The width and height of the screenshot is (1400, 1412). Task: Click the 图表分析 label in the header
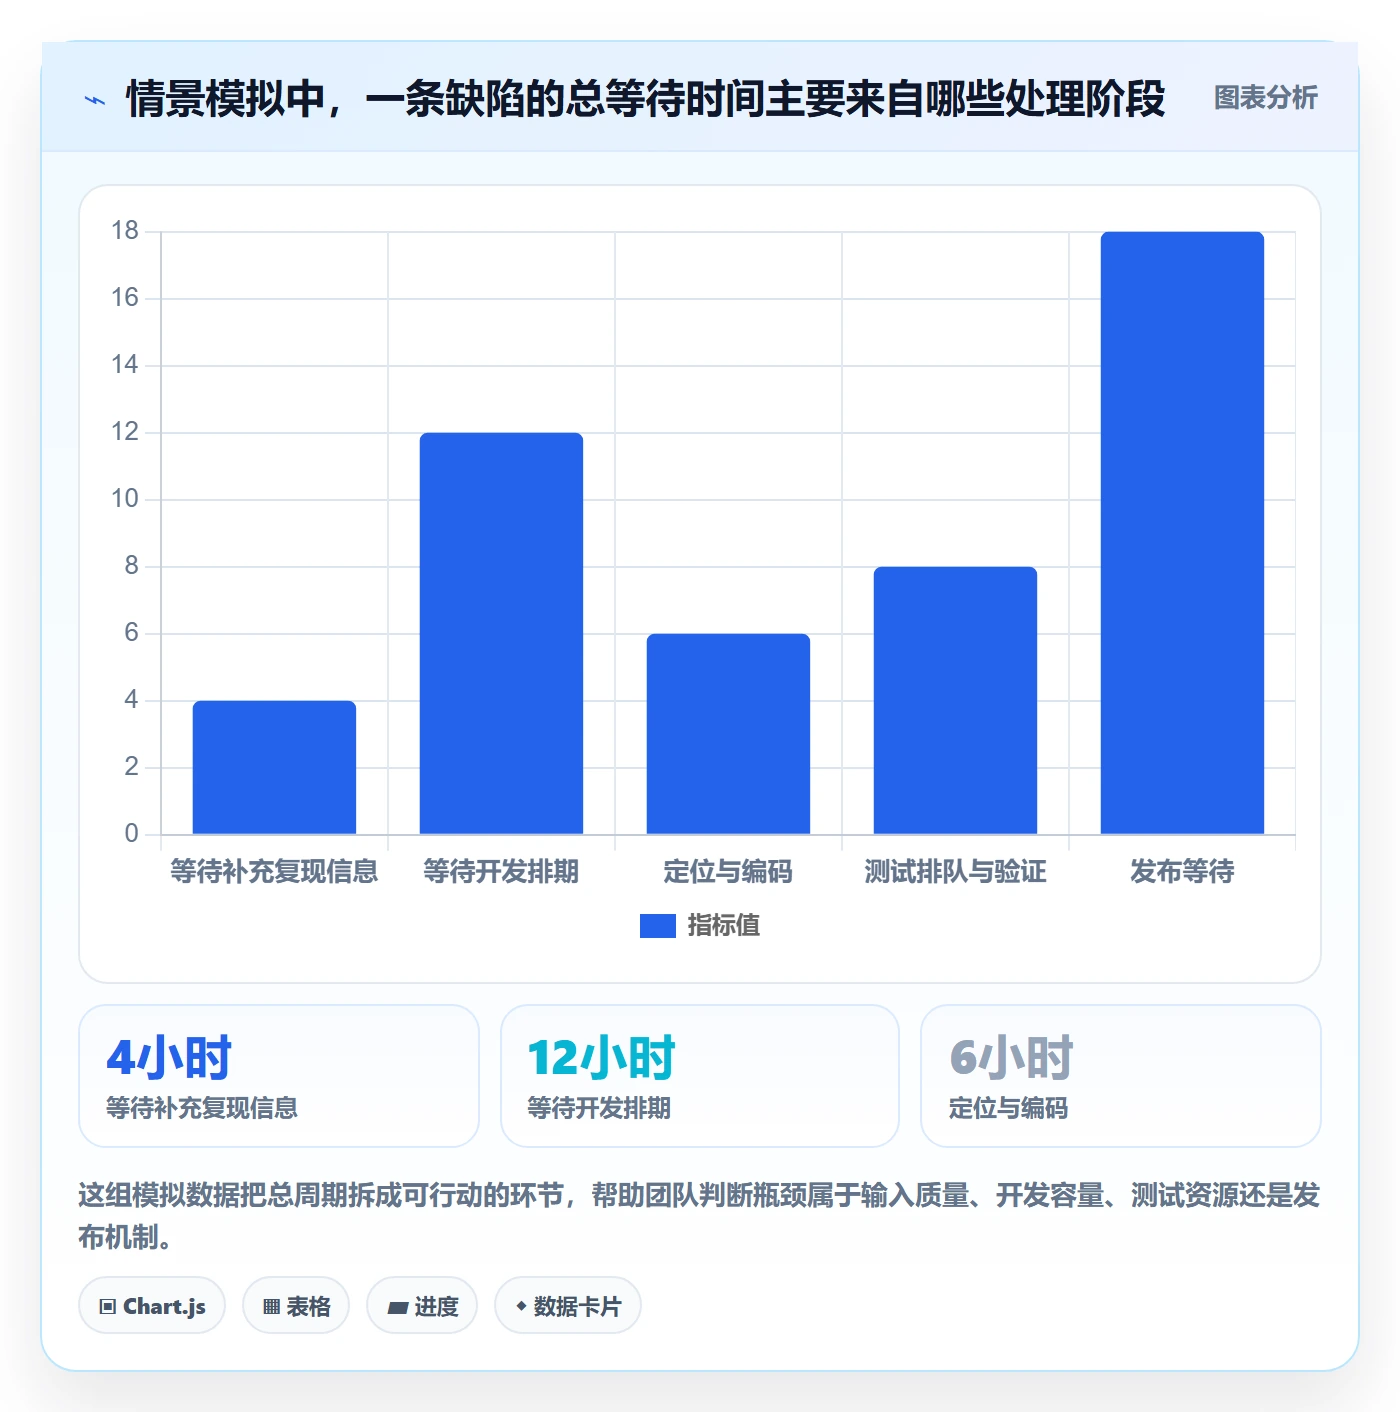point(1265,98)
